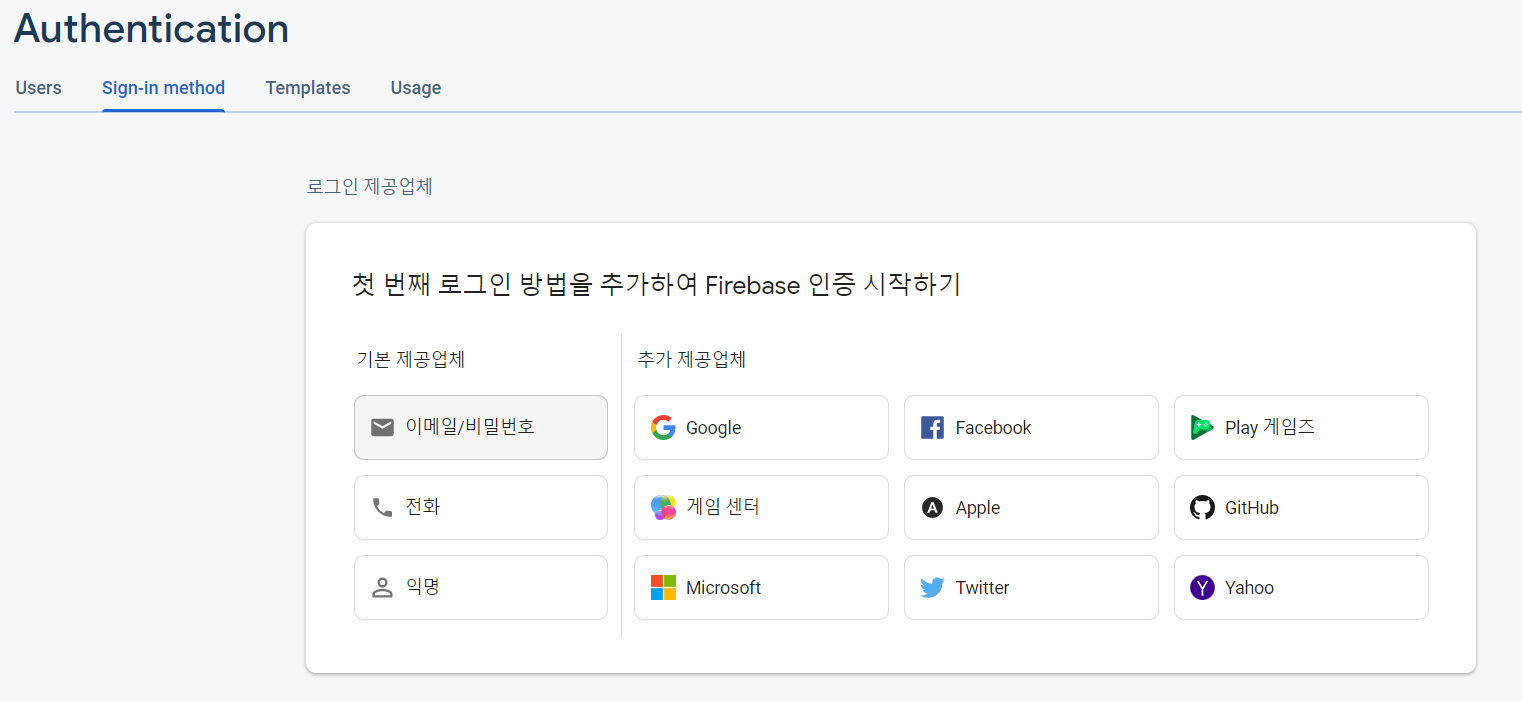
Task: Click the Game Center bubbles icon
Action: coord(663,507)
